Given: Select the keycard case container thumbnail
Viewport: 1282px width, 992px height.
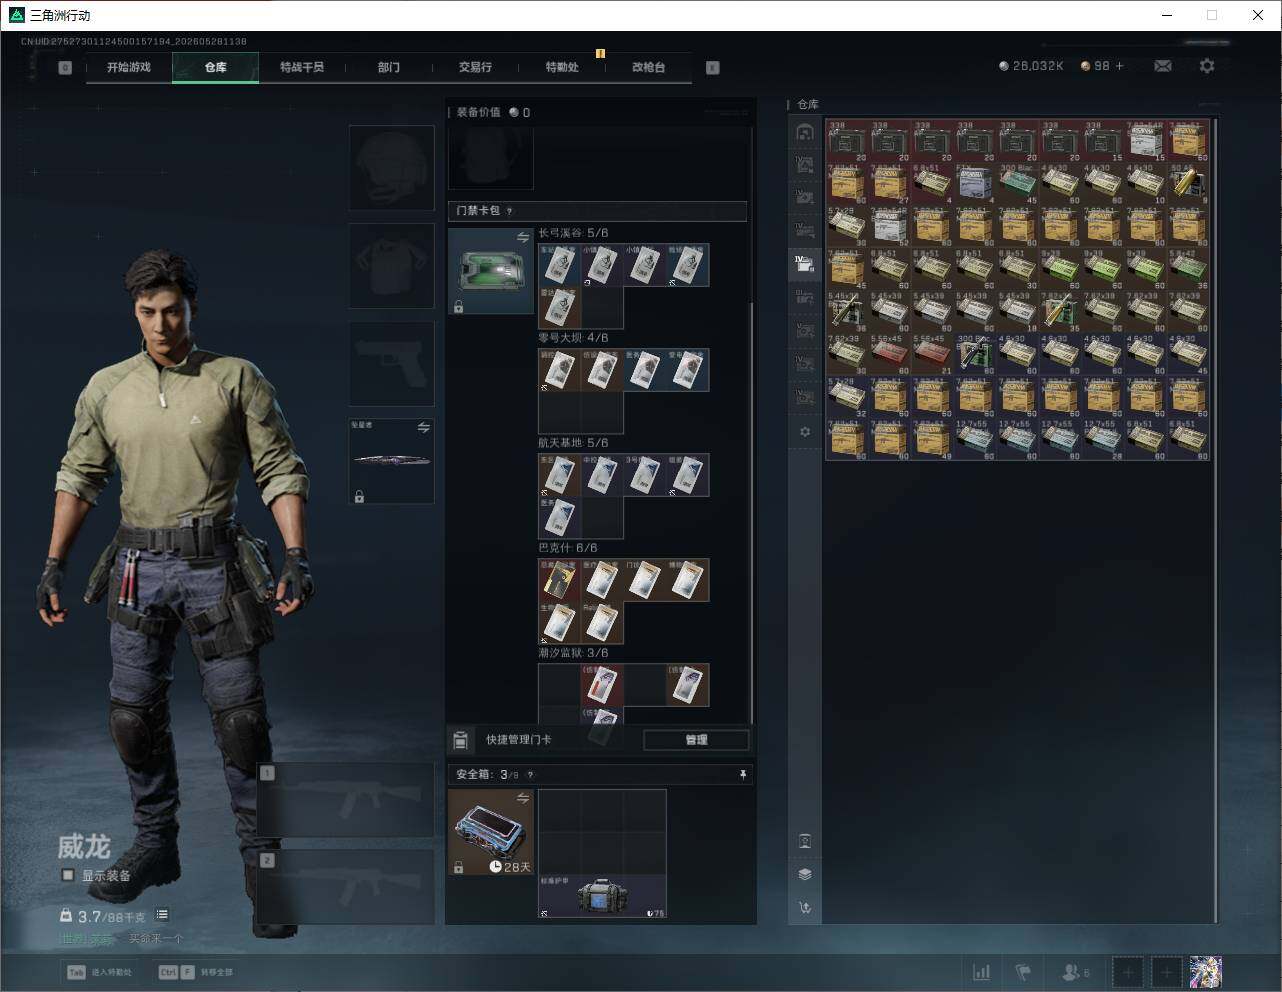Looking at the screenshot, I should click(x=490, y=271).
